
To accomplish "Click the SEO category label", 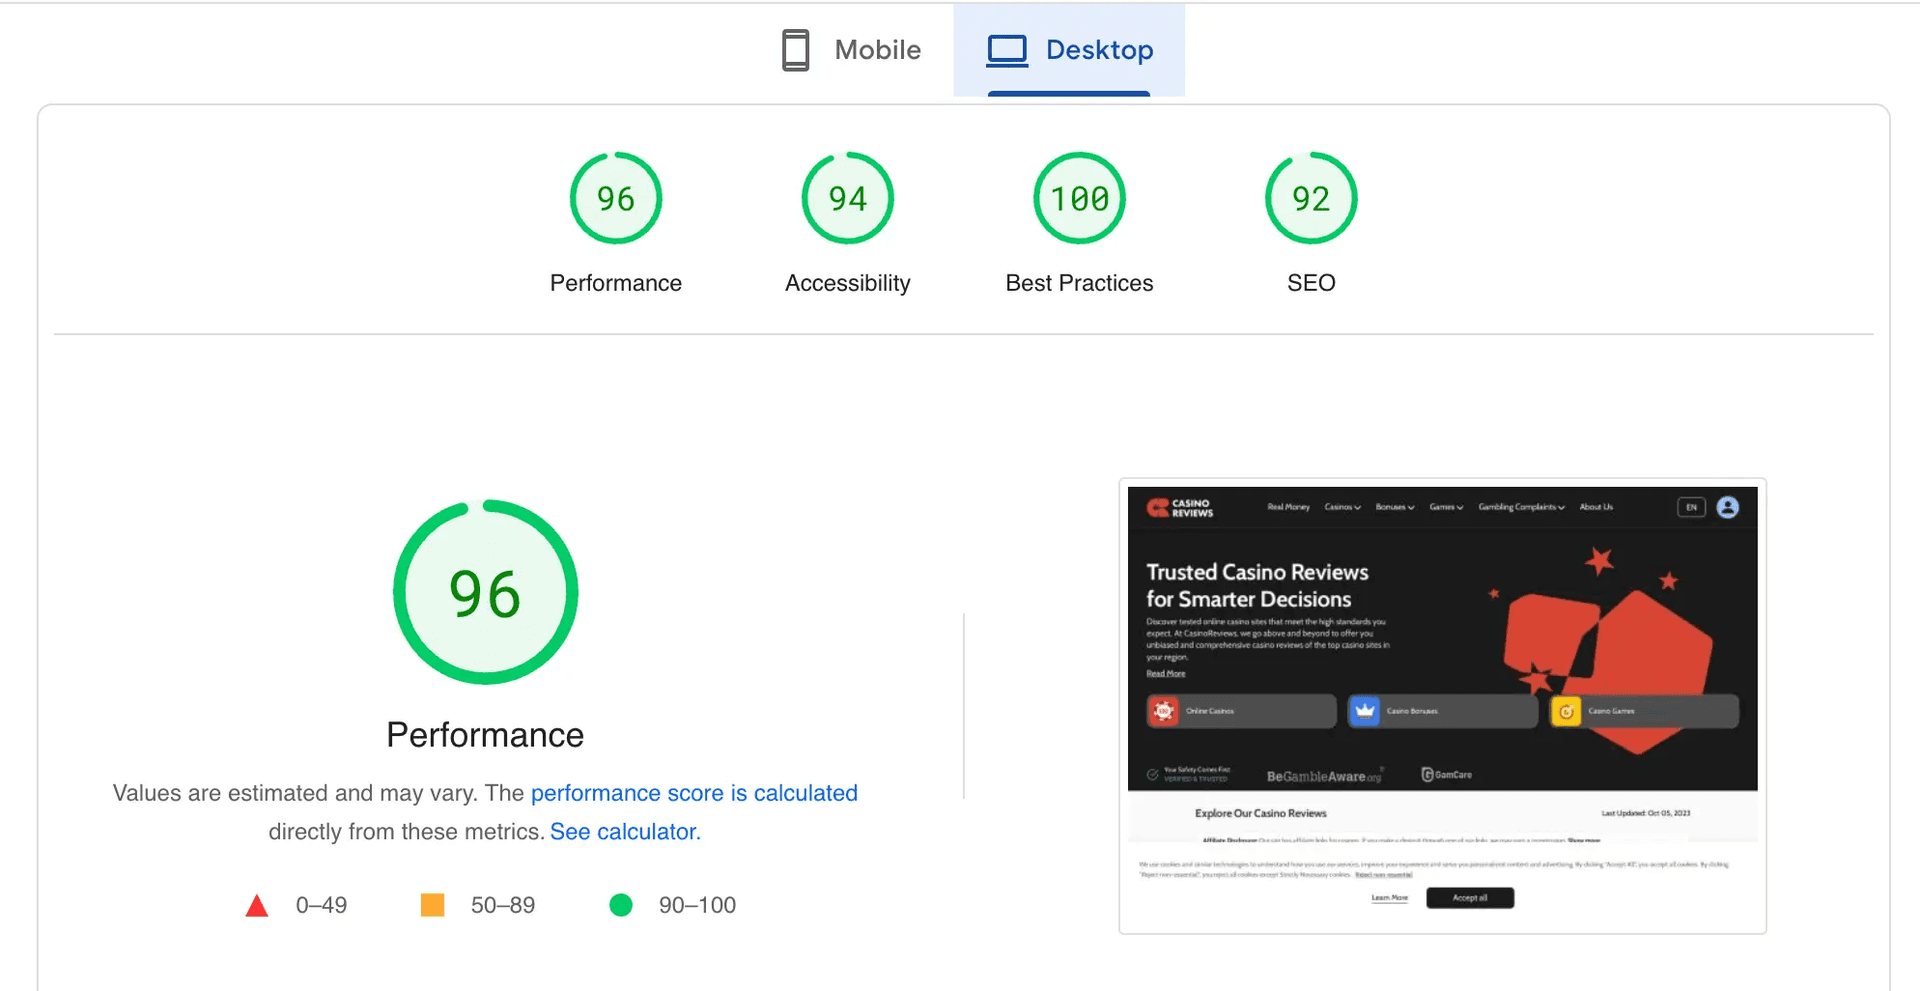I will pyautogui.click(x=1311, y=283).
